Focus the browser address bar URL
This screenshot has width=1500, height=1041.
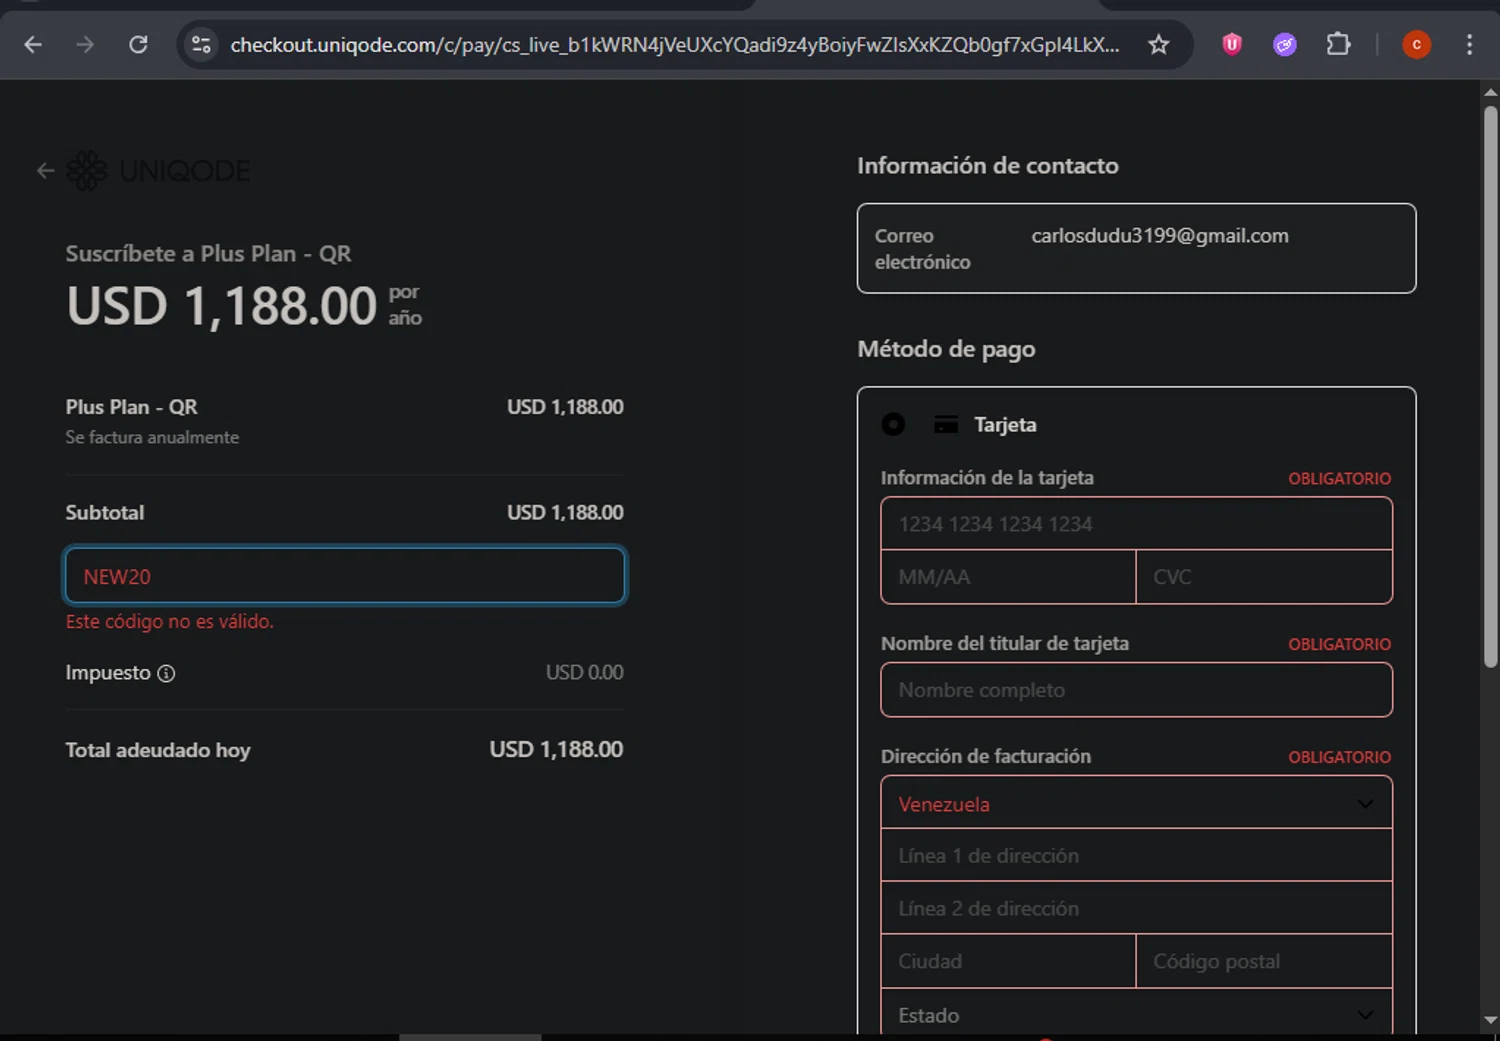tap(675, 44)
